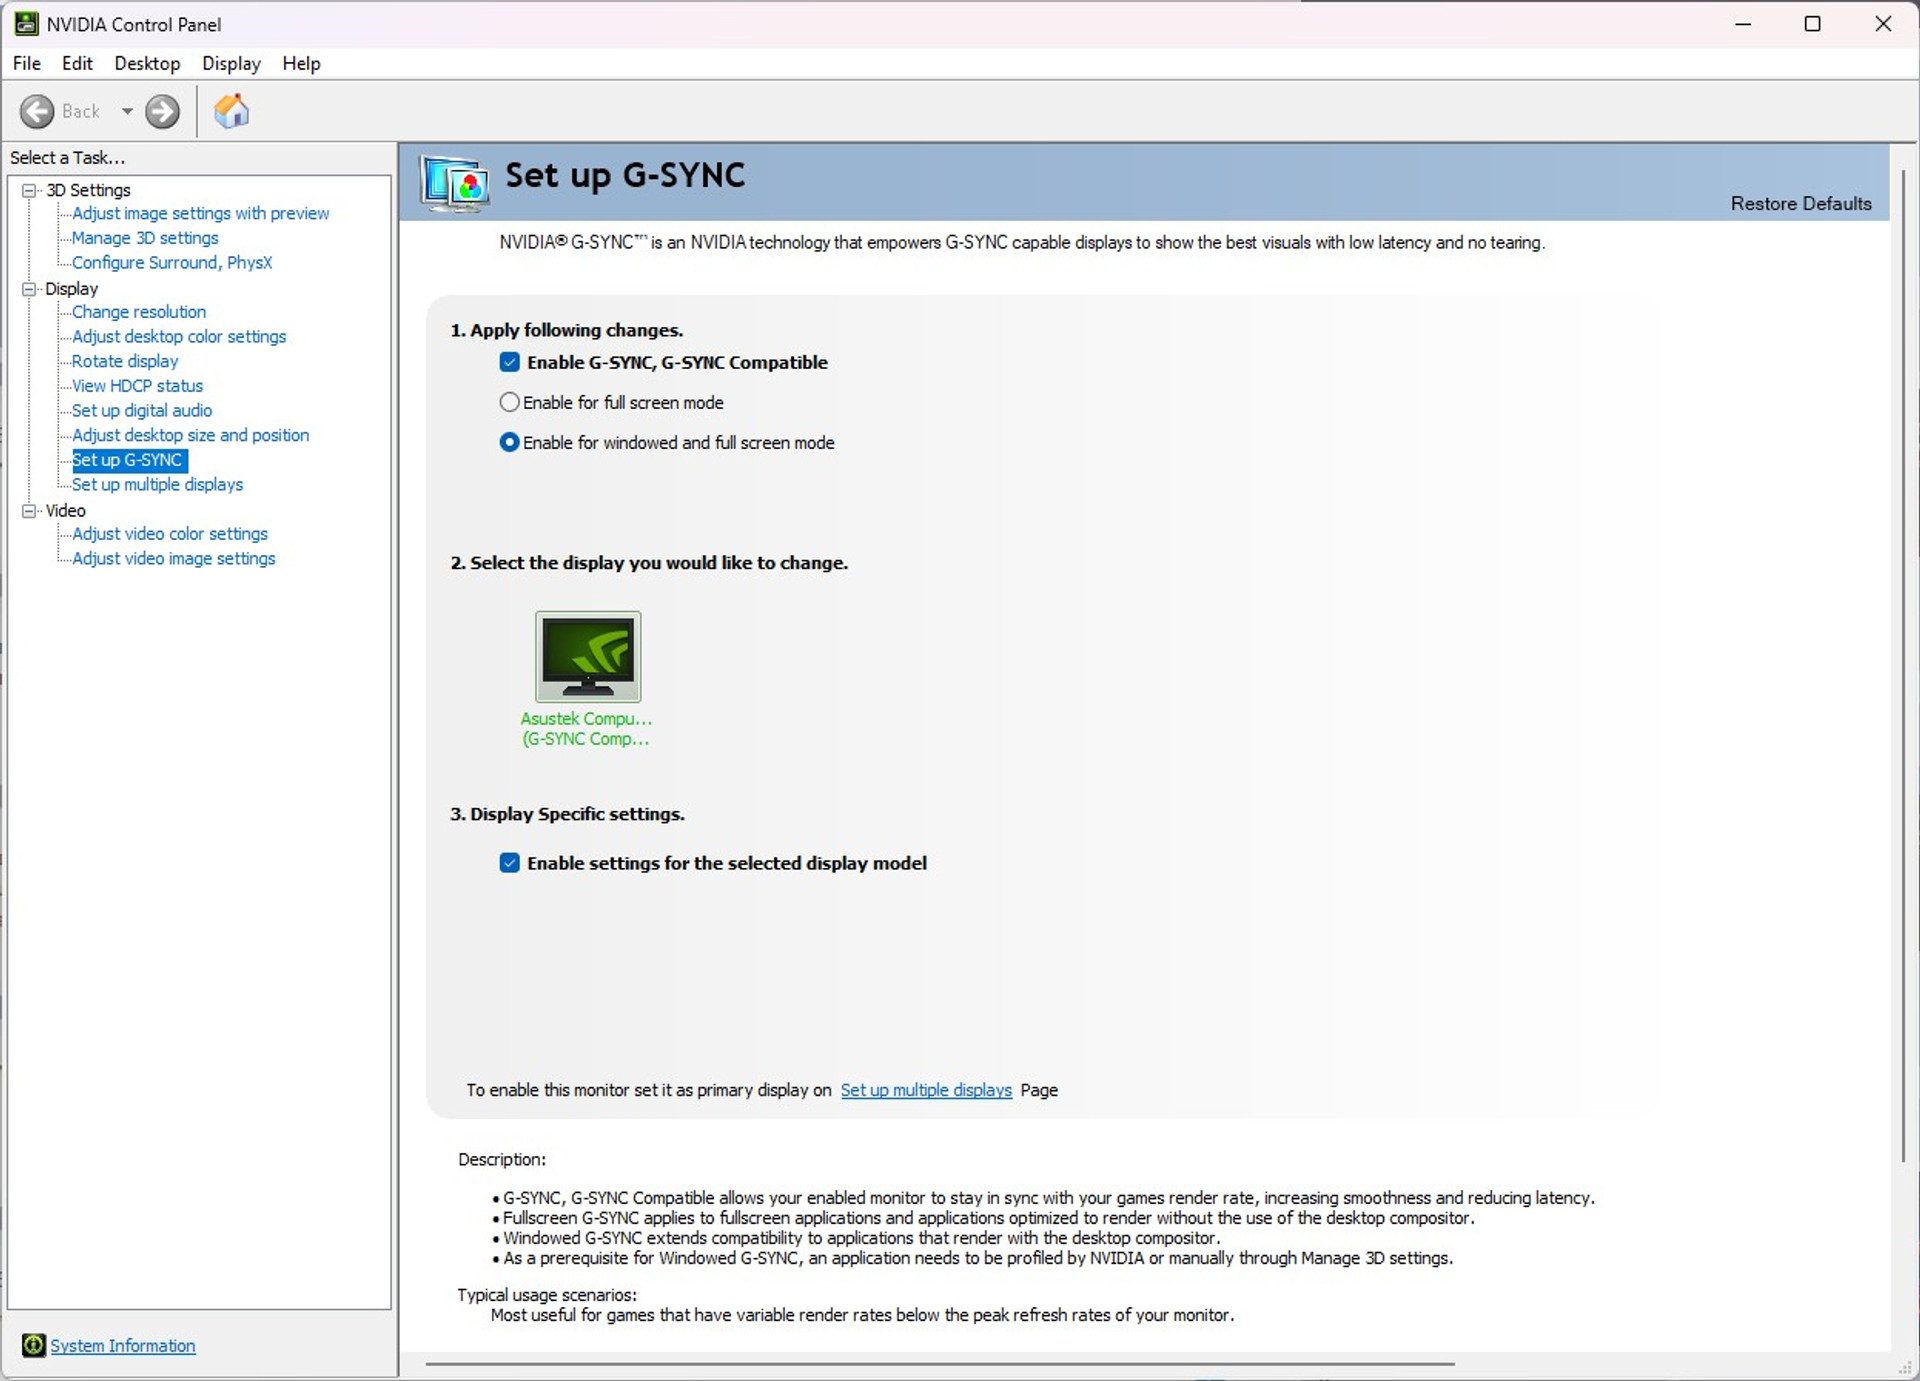Screen dimensions: 1920x1381
Task: Toggle Enable settings for selected display model
Action: point(509,863)
